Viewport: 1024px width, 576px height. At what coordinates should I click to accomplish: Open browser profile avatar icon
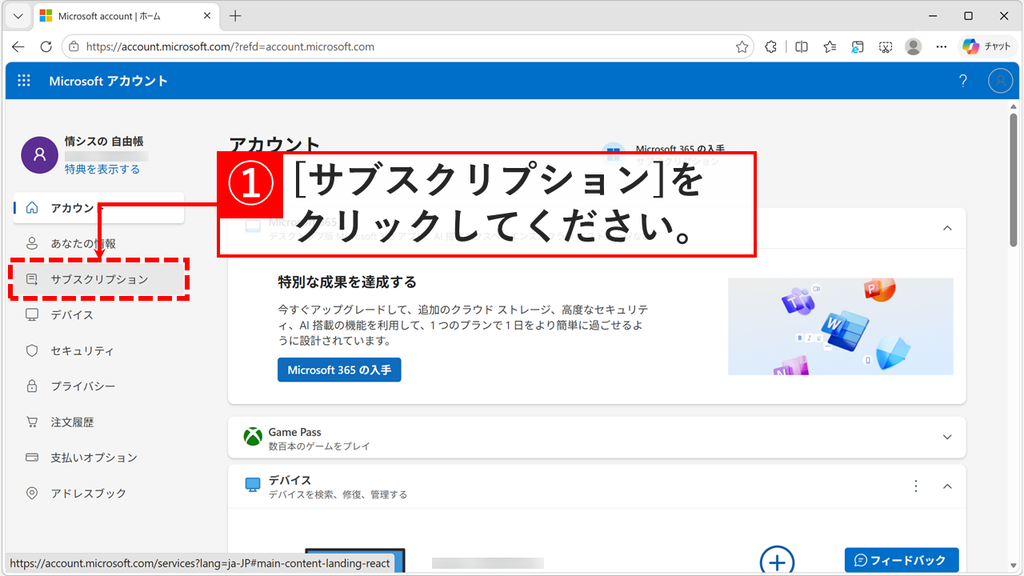[x=913, y=46]
